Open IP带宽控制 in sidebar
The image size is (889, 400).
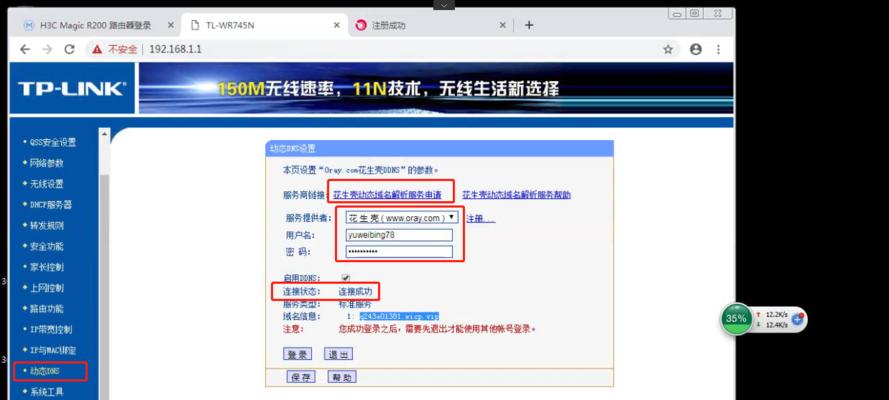pyautogui.click(x=50, y=329)
